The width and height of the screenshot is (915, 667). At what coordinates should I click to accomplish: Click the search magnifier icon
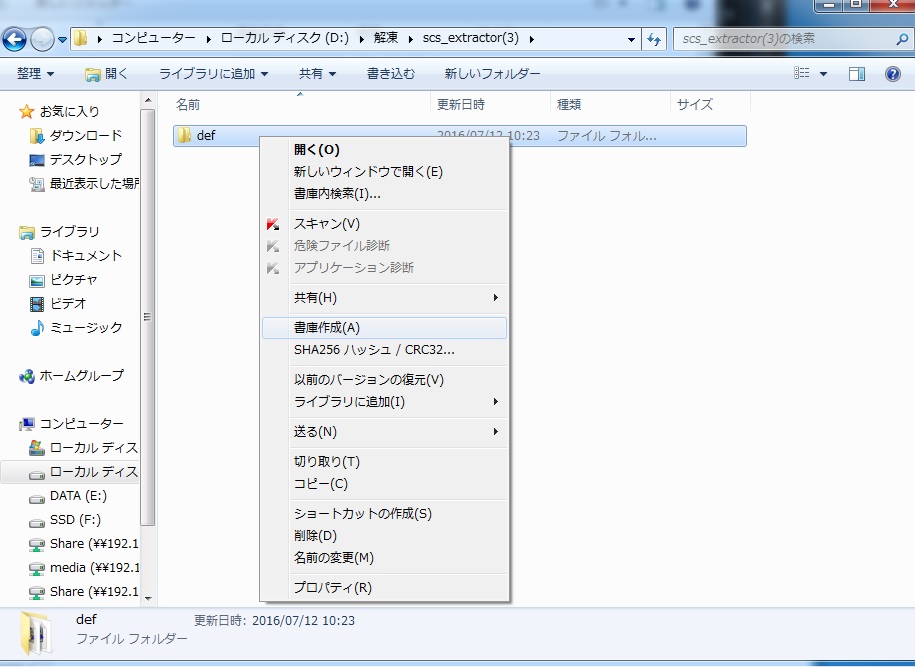tap(902, 40)
